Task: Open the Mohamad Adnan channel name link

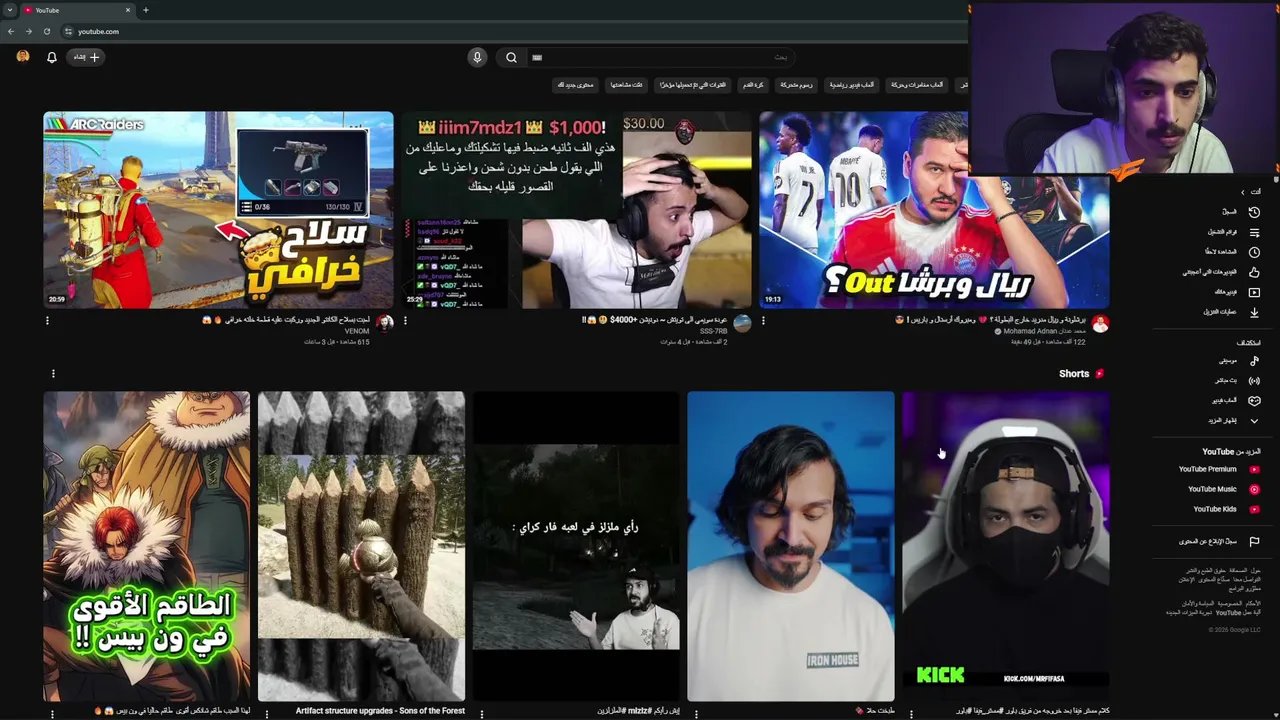Action: click(1045, 331)
